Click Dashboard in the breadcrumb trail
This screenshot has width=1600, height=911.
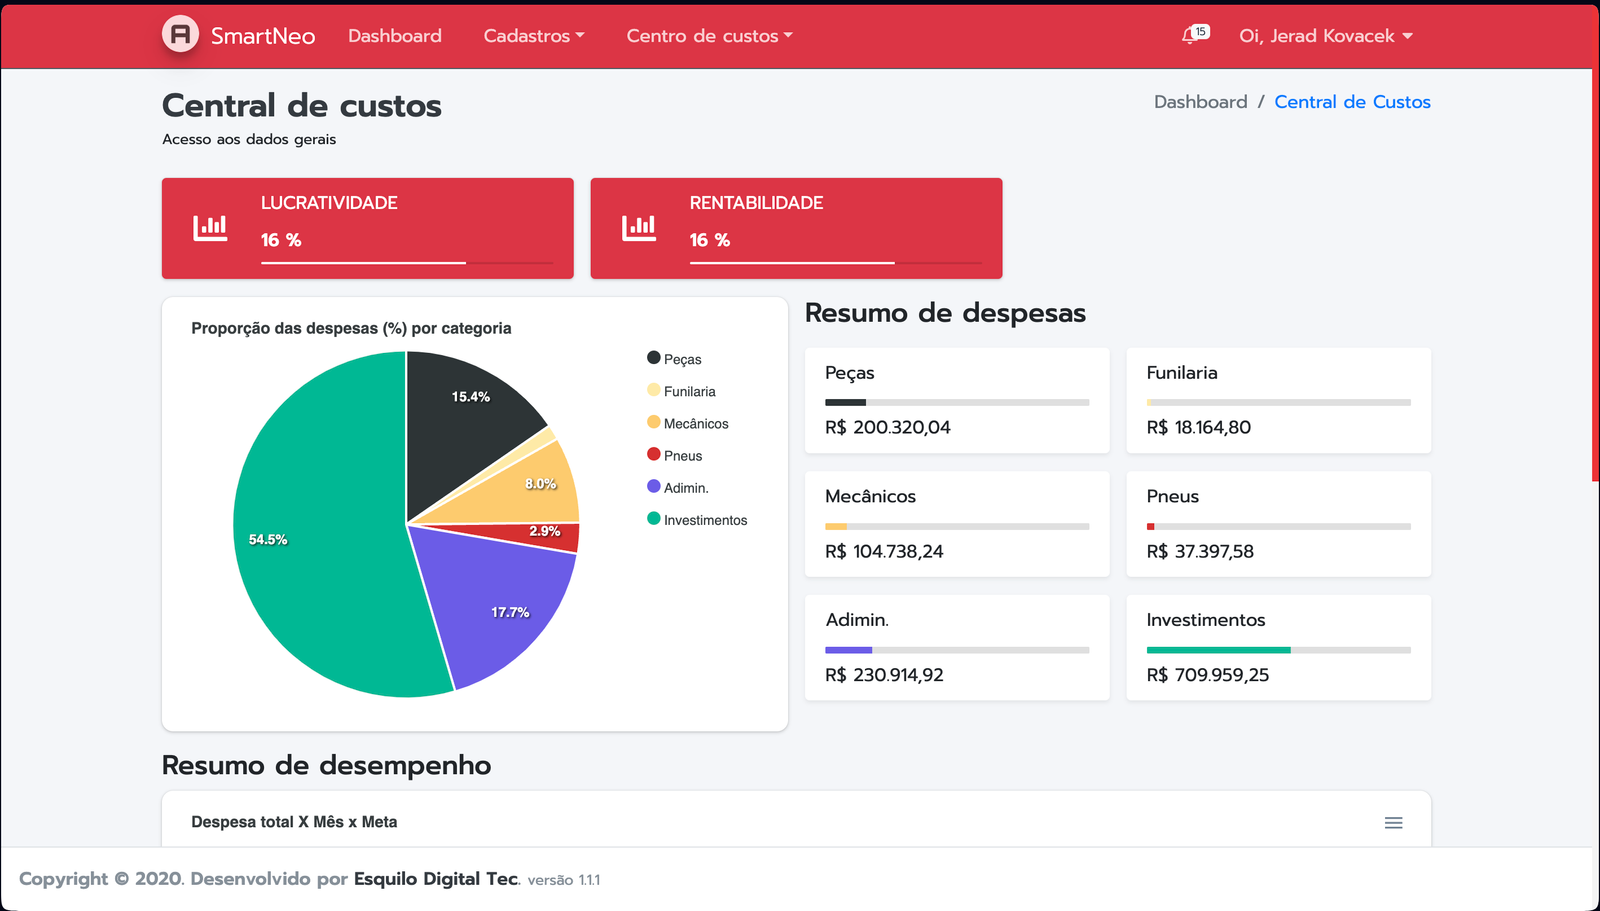[x=1200, y=101]
